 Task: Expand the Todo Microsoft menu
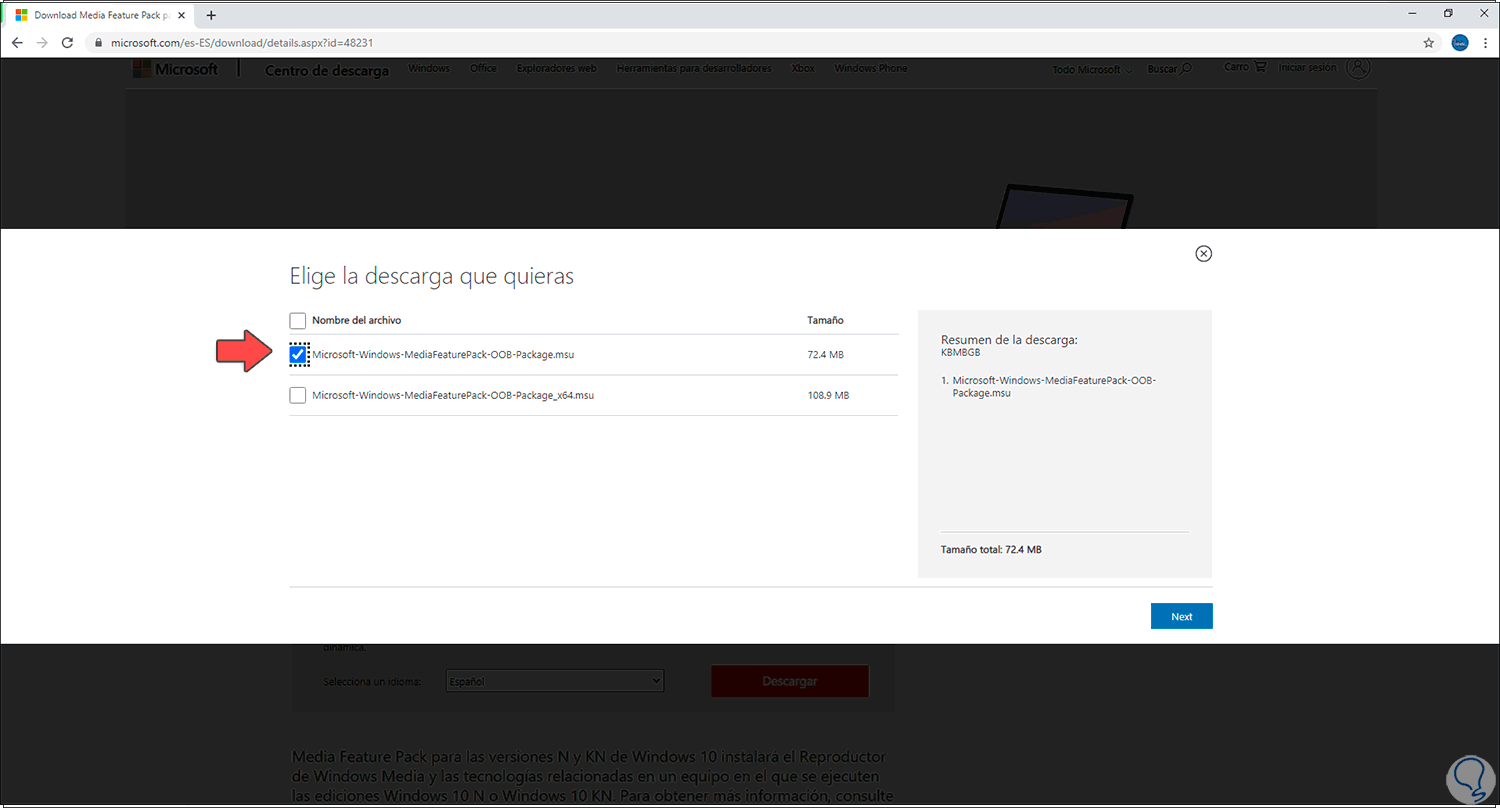pyautogui.click(x=1092, y=70)
